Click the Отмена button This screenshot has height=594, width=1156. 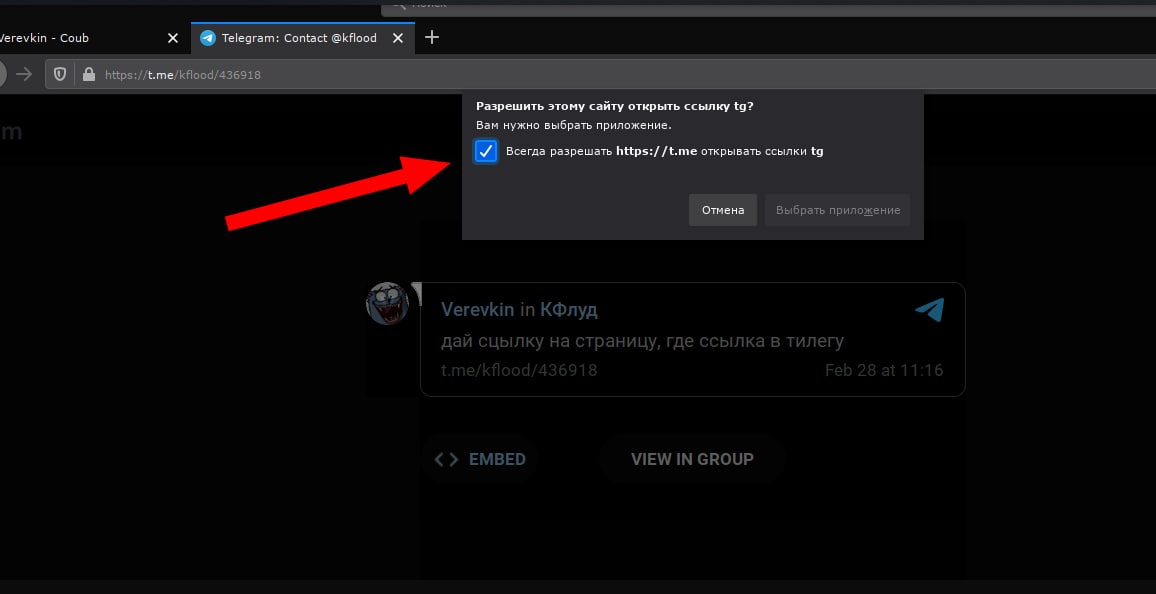(722, 210)
